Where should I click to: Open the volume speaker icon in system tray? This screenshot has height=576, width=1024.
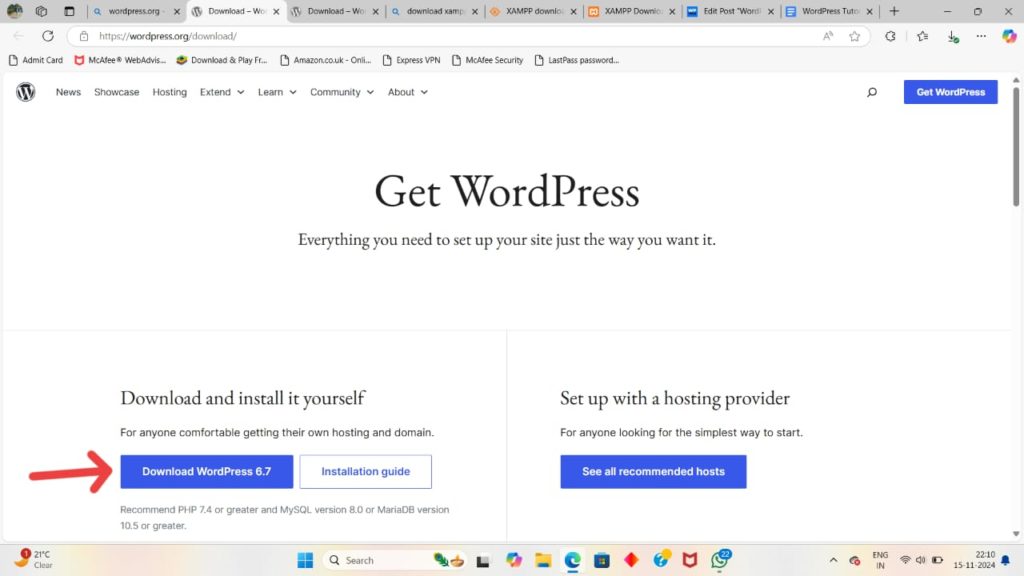coord(921,560)
